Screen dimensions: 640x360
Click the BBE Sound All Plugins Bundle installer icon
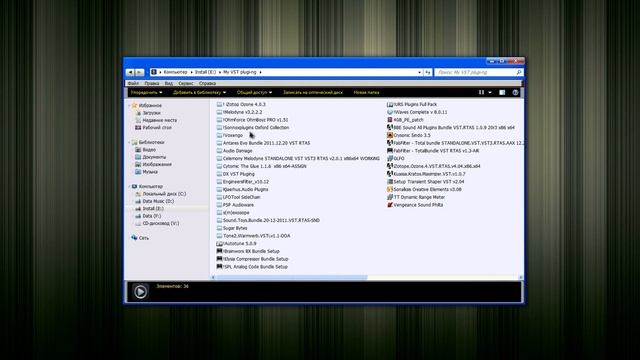390,127
